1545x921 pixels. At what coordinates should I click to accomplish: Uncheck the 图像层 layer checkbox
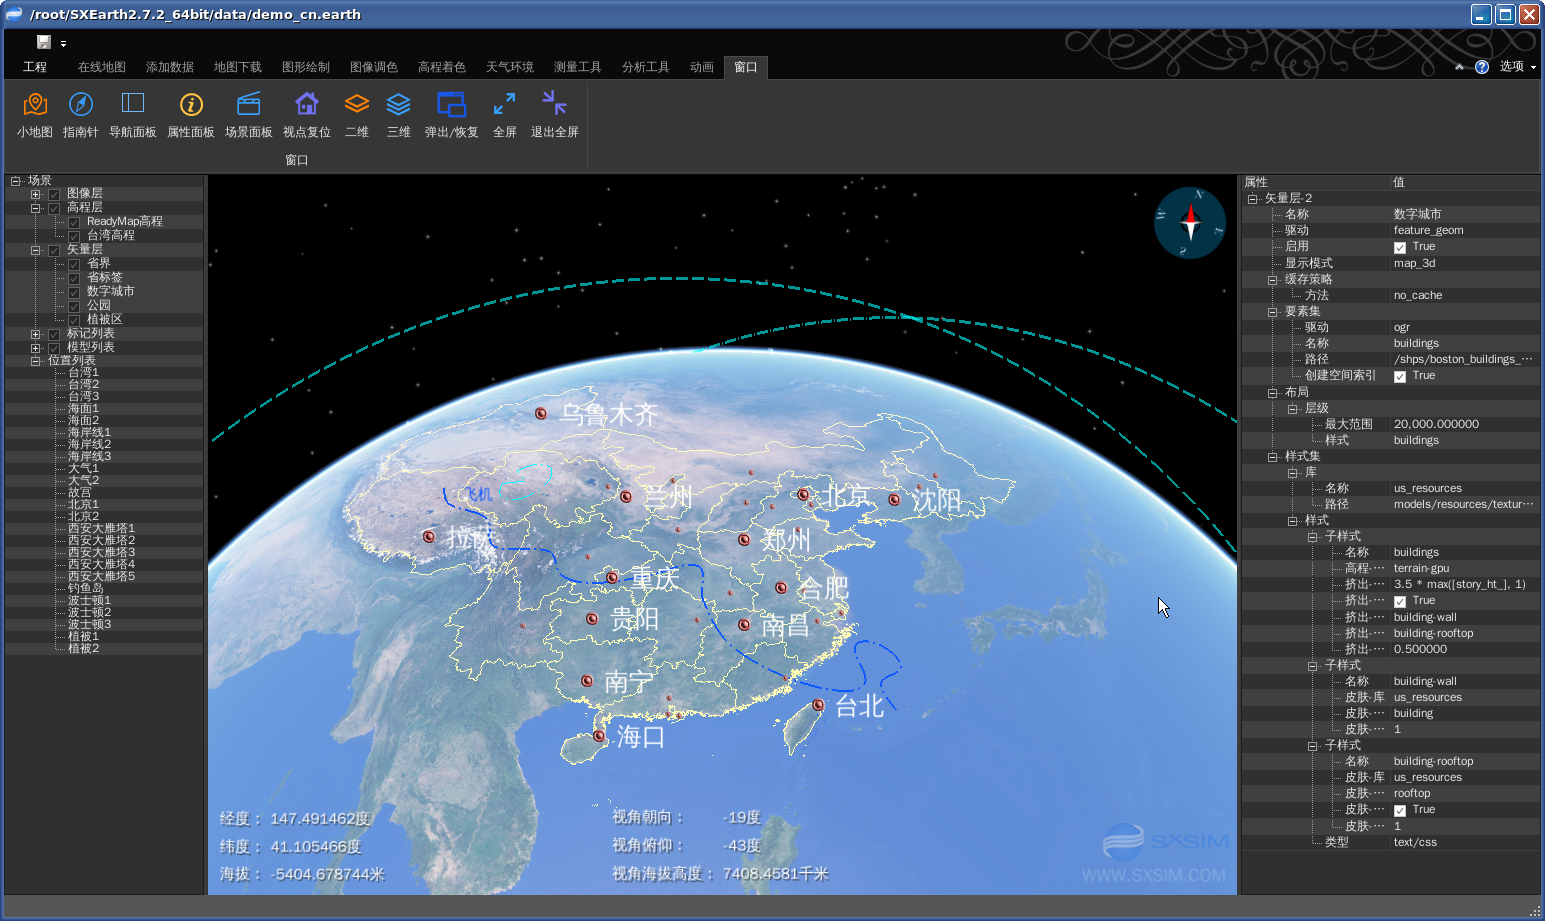54,194
